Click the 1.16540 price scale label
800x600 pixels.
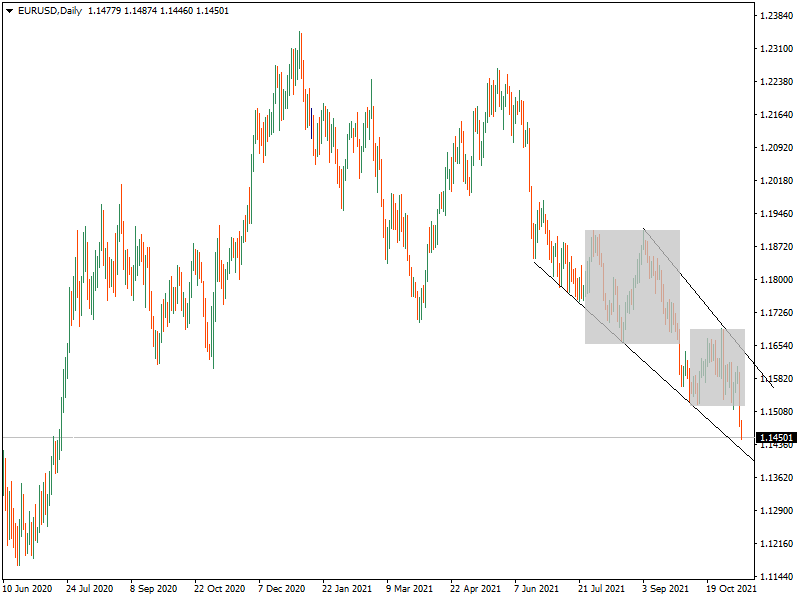click(777, 345)
